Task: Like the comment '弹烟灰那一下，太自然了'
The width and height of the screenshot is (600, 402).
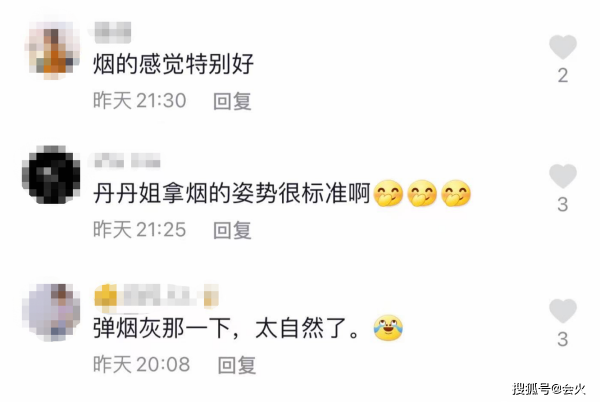Action: pyautogui.click(x=562, y=311)
